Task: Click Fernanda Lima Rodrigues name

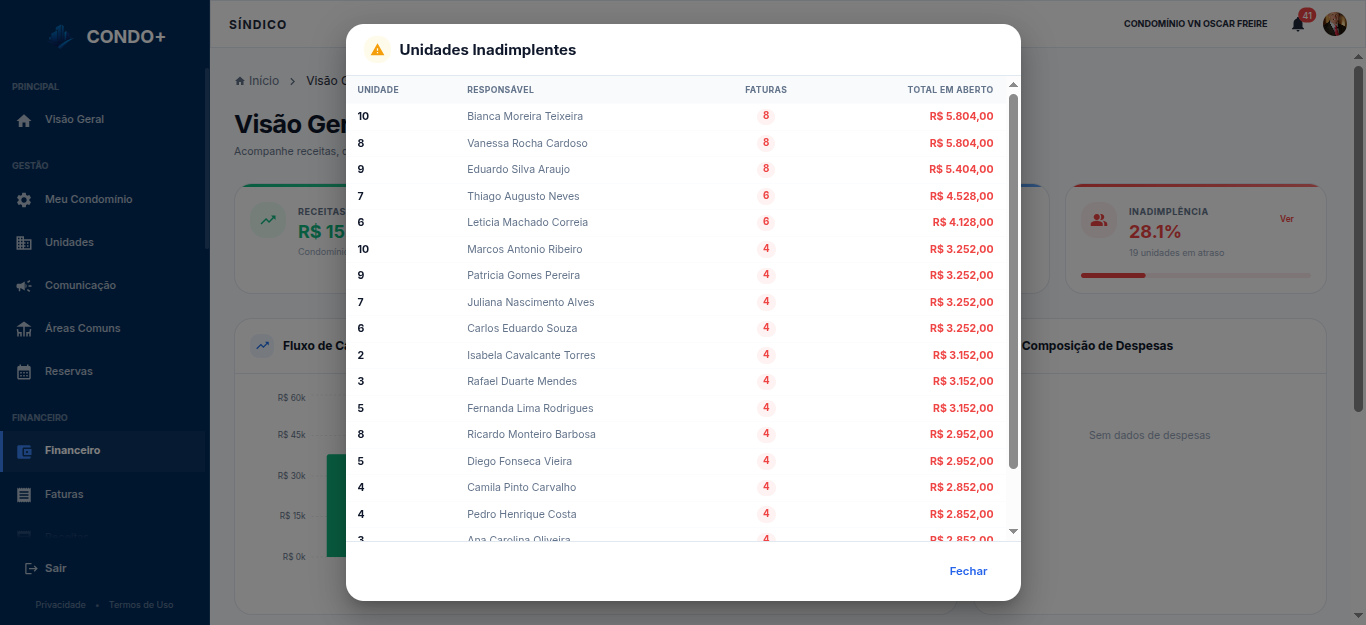Action: [x=530, y=409]
